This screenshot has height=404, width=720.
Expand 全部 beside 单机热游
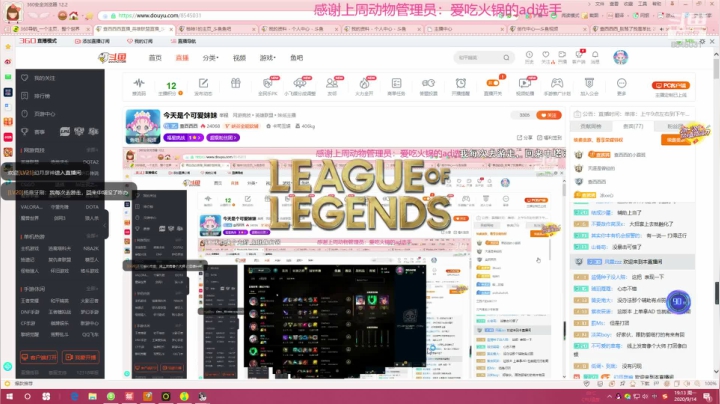point(92,236)
